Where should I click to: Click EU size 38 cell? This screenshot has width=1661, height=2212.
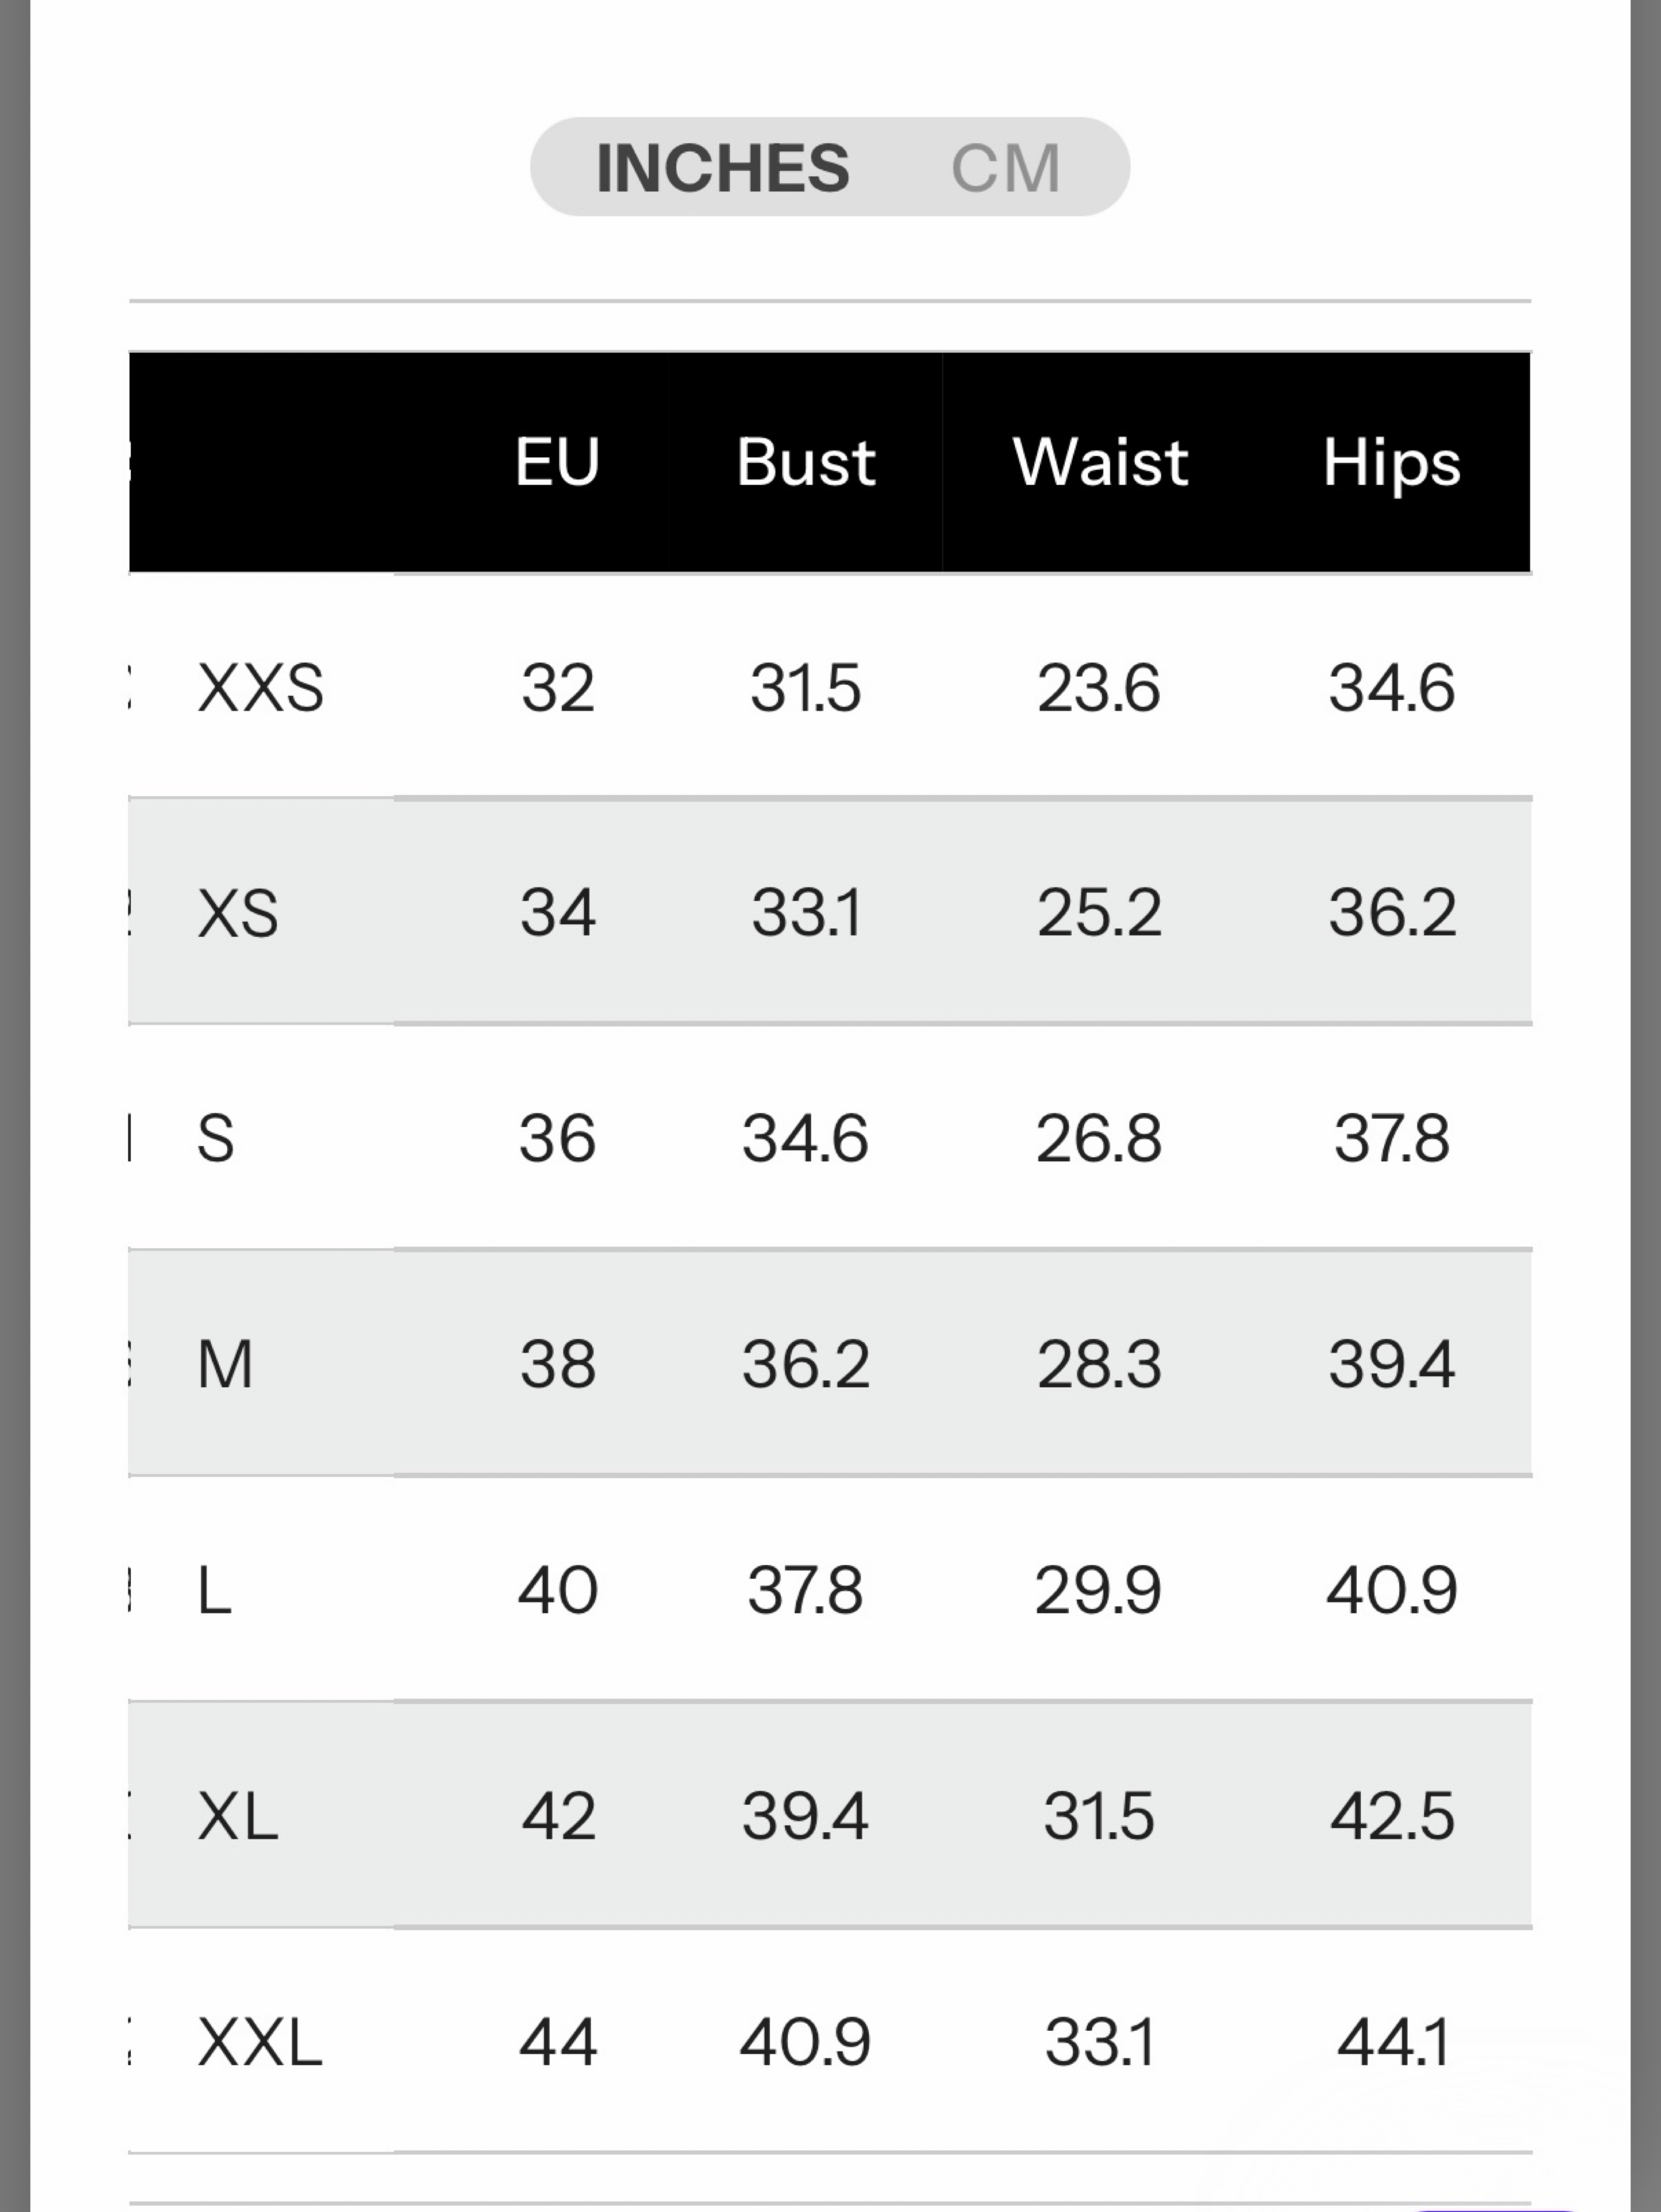(558, 1364)
